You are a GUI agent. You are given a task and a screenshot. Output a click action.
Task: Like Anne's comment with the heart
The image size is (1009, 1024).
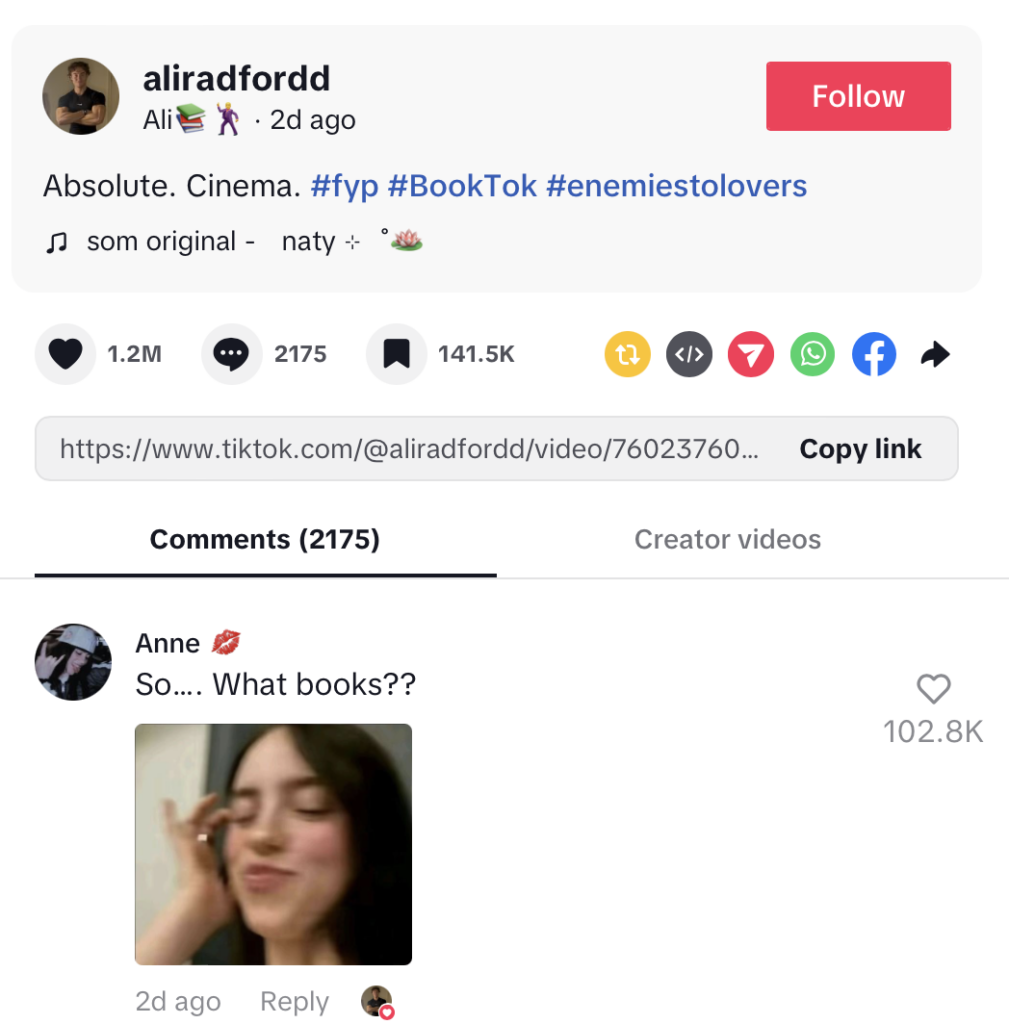(933, 688)
